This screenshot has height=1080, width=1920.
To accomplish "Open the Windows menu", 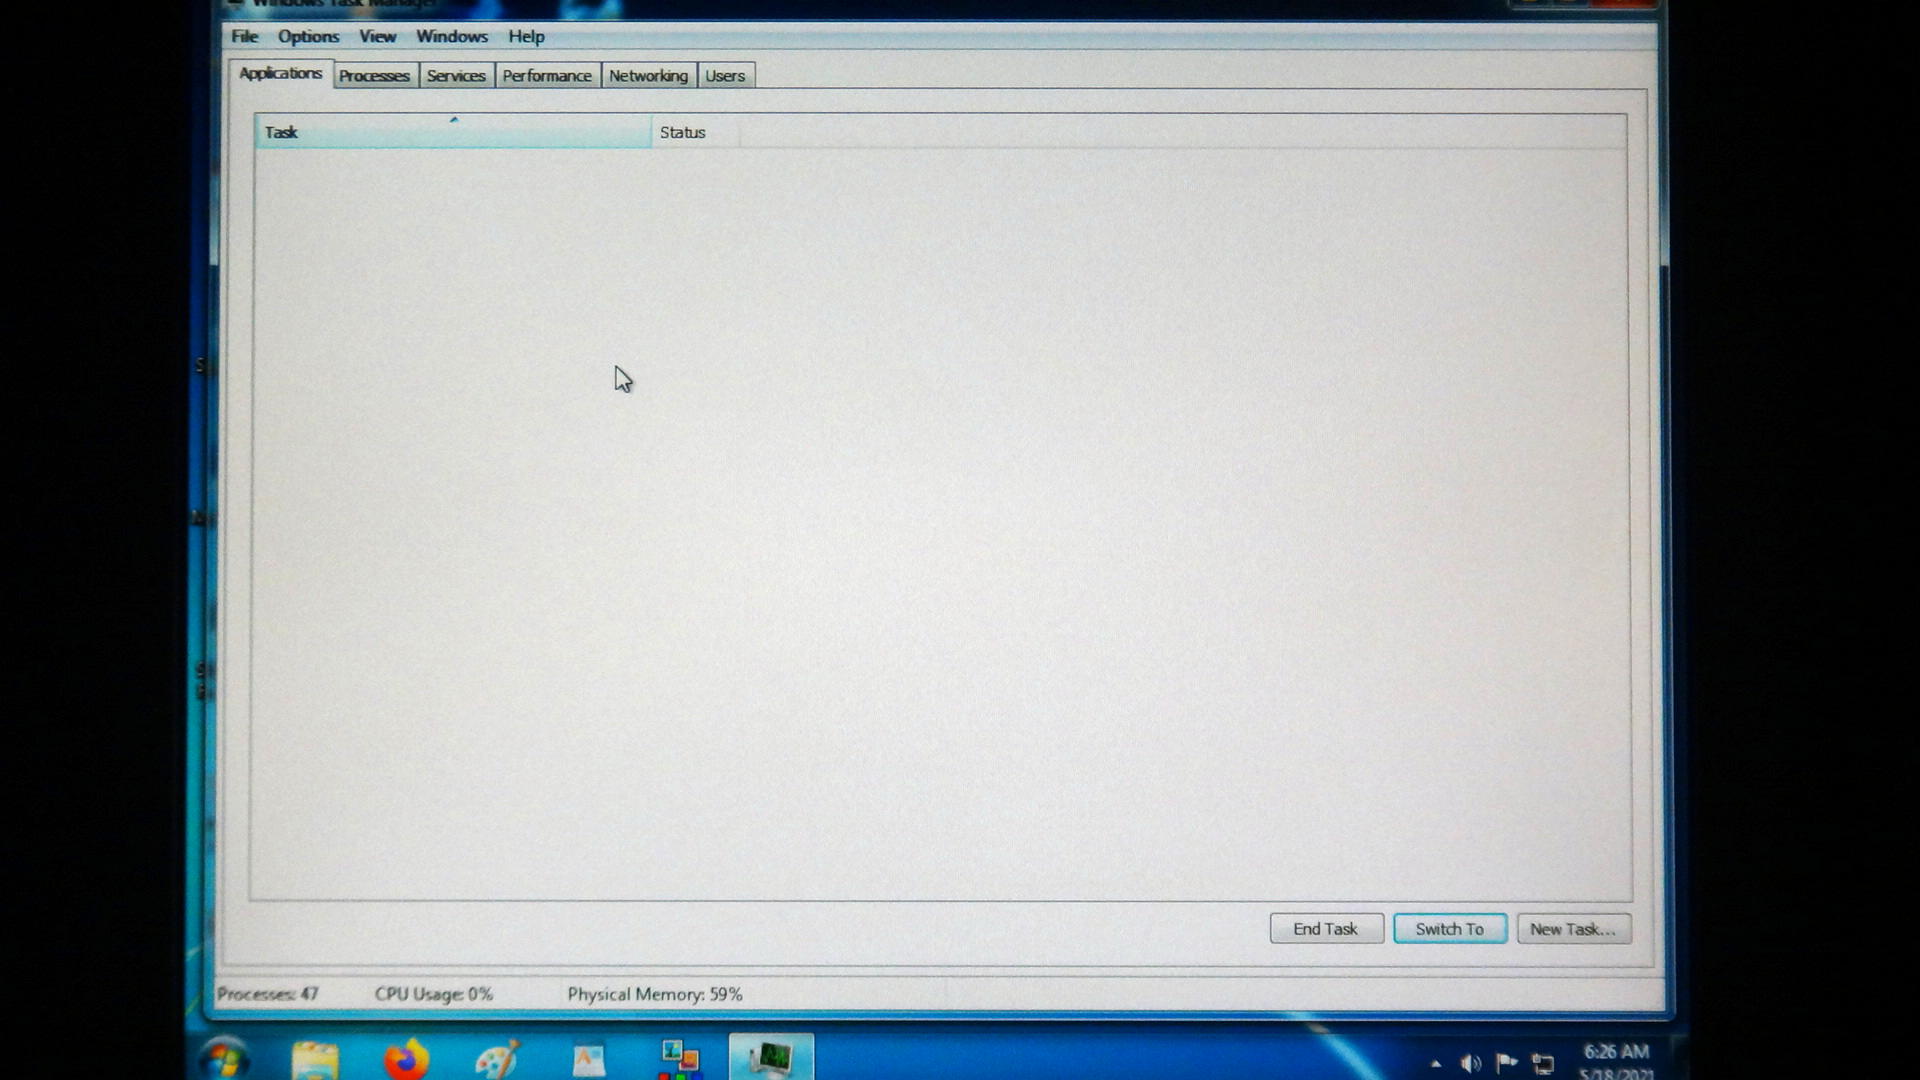I will click(x=452, y=36).
